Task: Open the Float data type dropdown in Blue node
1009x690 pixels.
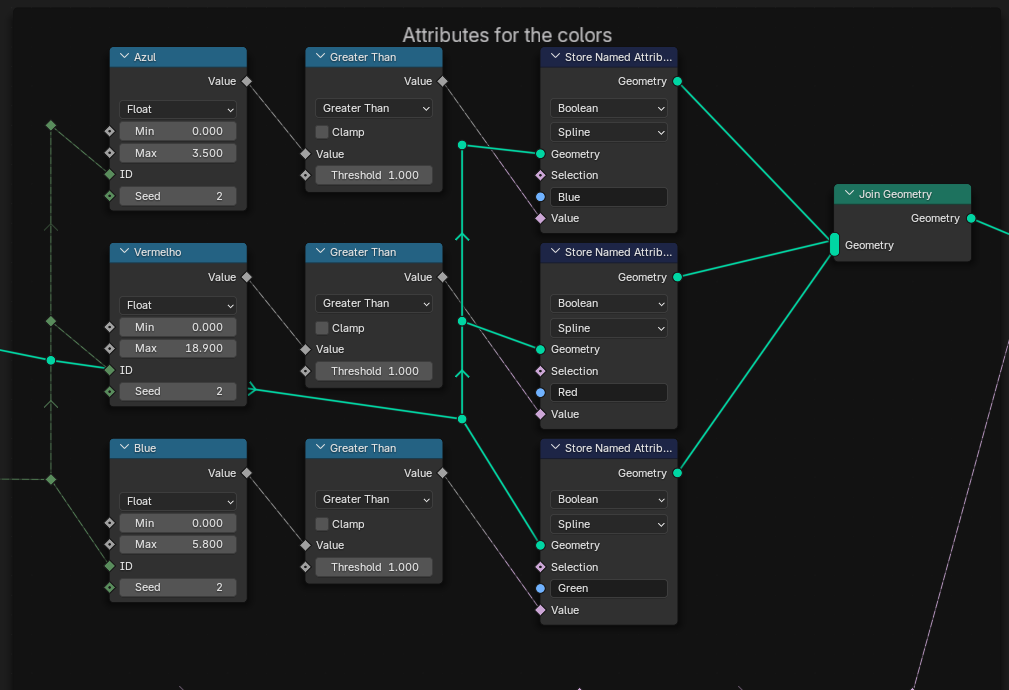Action: pyautogui.click(x=178, y=501)
